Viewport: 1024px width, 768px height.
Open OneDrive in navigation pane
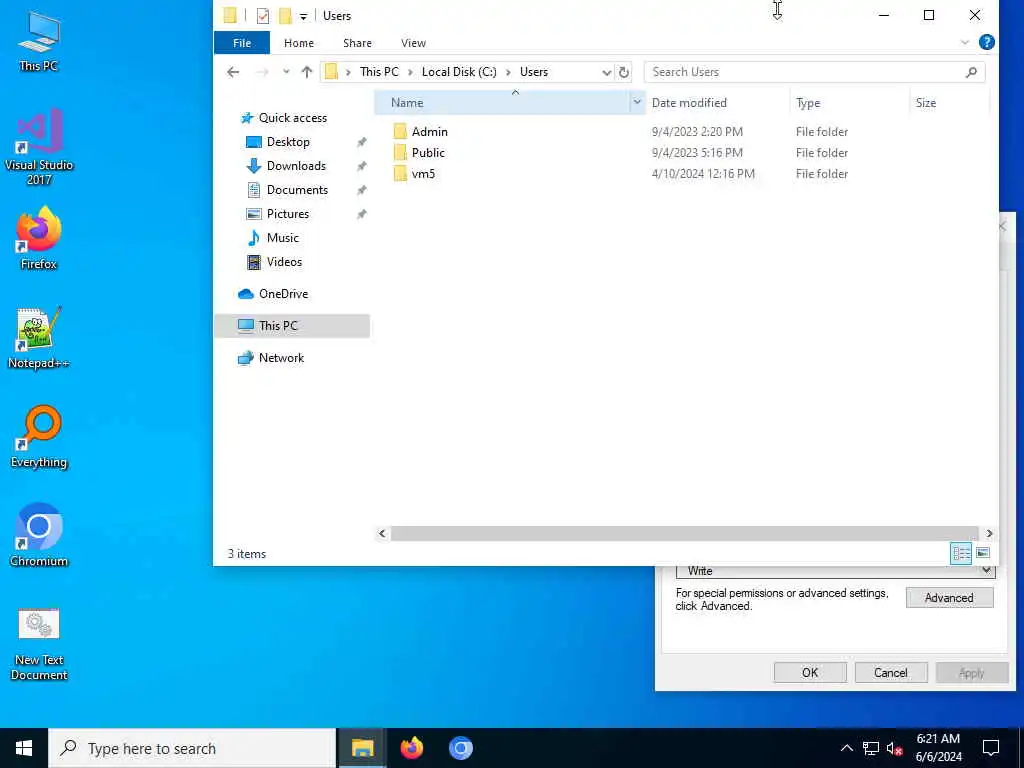pos(283,294)
